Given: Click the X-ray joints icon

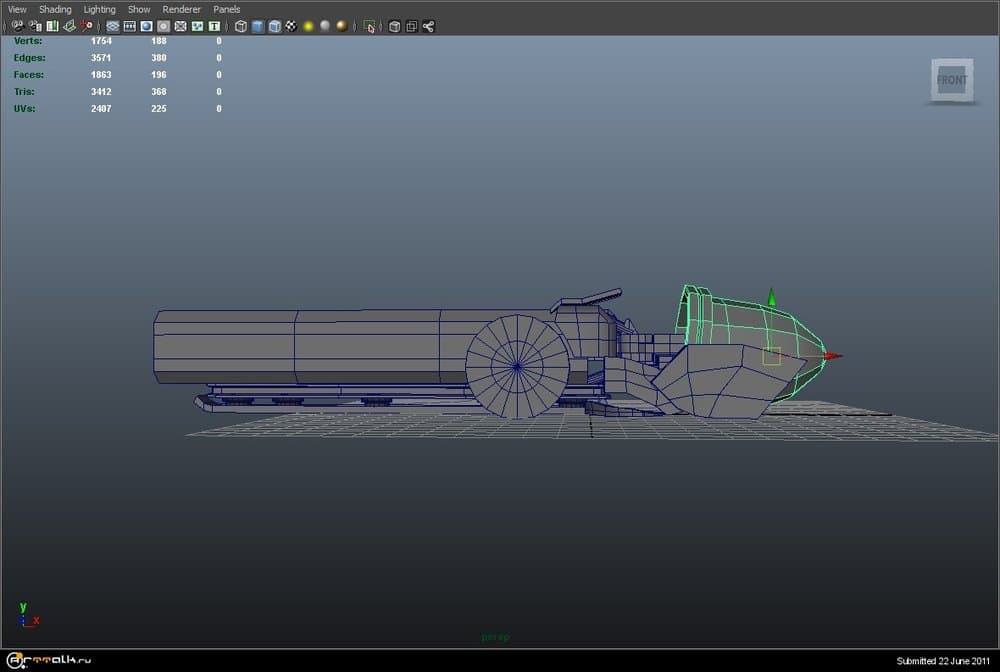Looking at the screenshot, I should 428,26.
